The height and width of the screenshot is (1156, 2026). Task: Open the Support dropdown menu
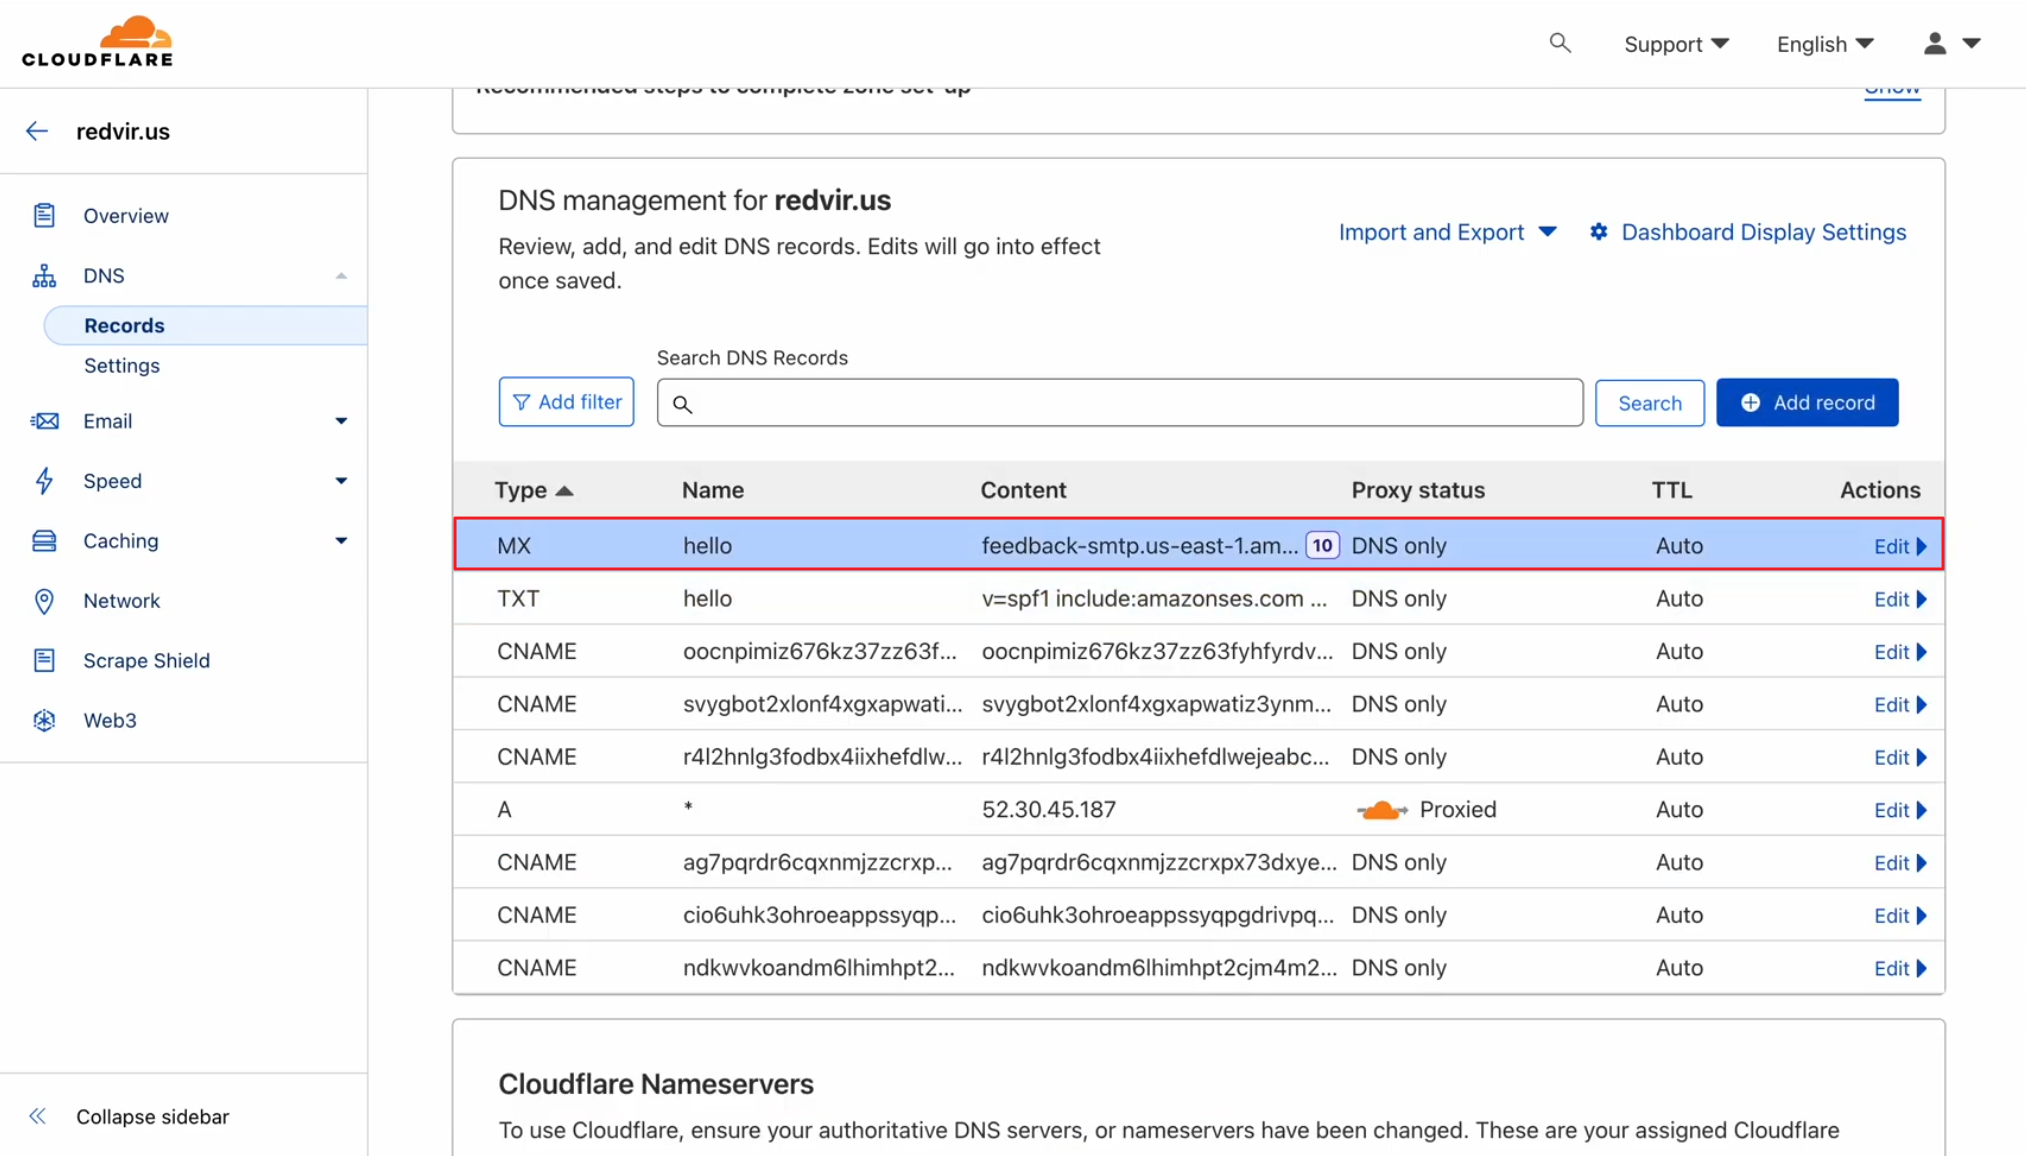click(1675, 44)
